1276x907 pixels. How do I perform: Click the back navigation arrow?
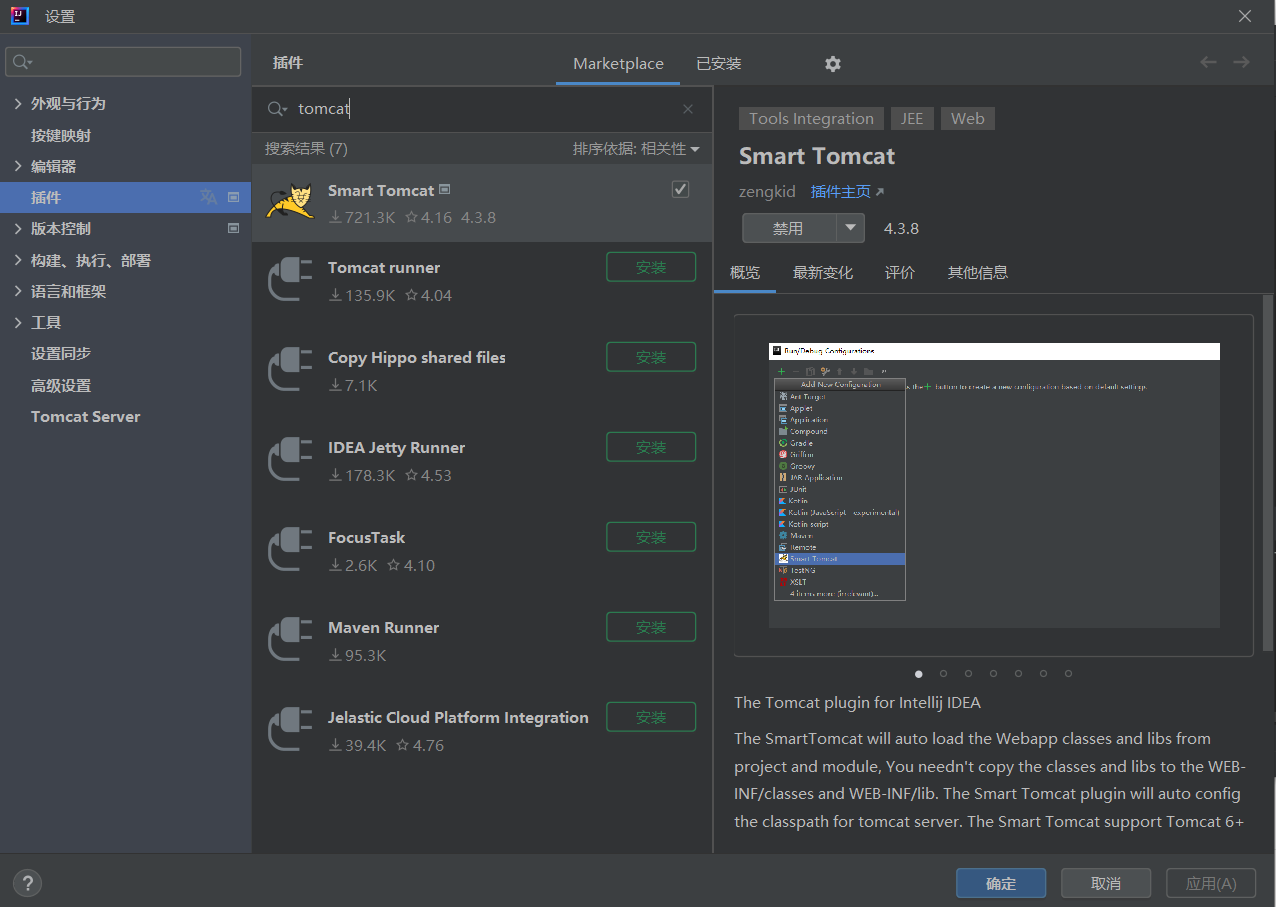point(1208,62)
